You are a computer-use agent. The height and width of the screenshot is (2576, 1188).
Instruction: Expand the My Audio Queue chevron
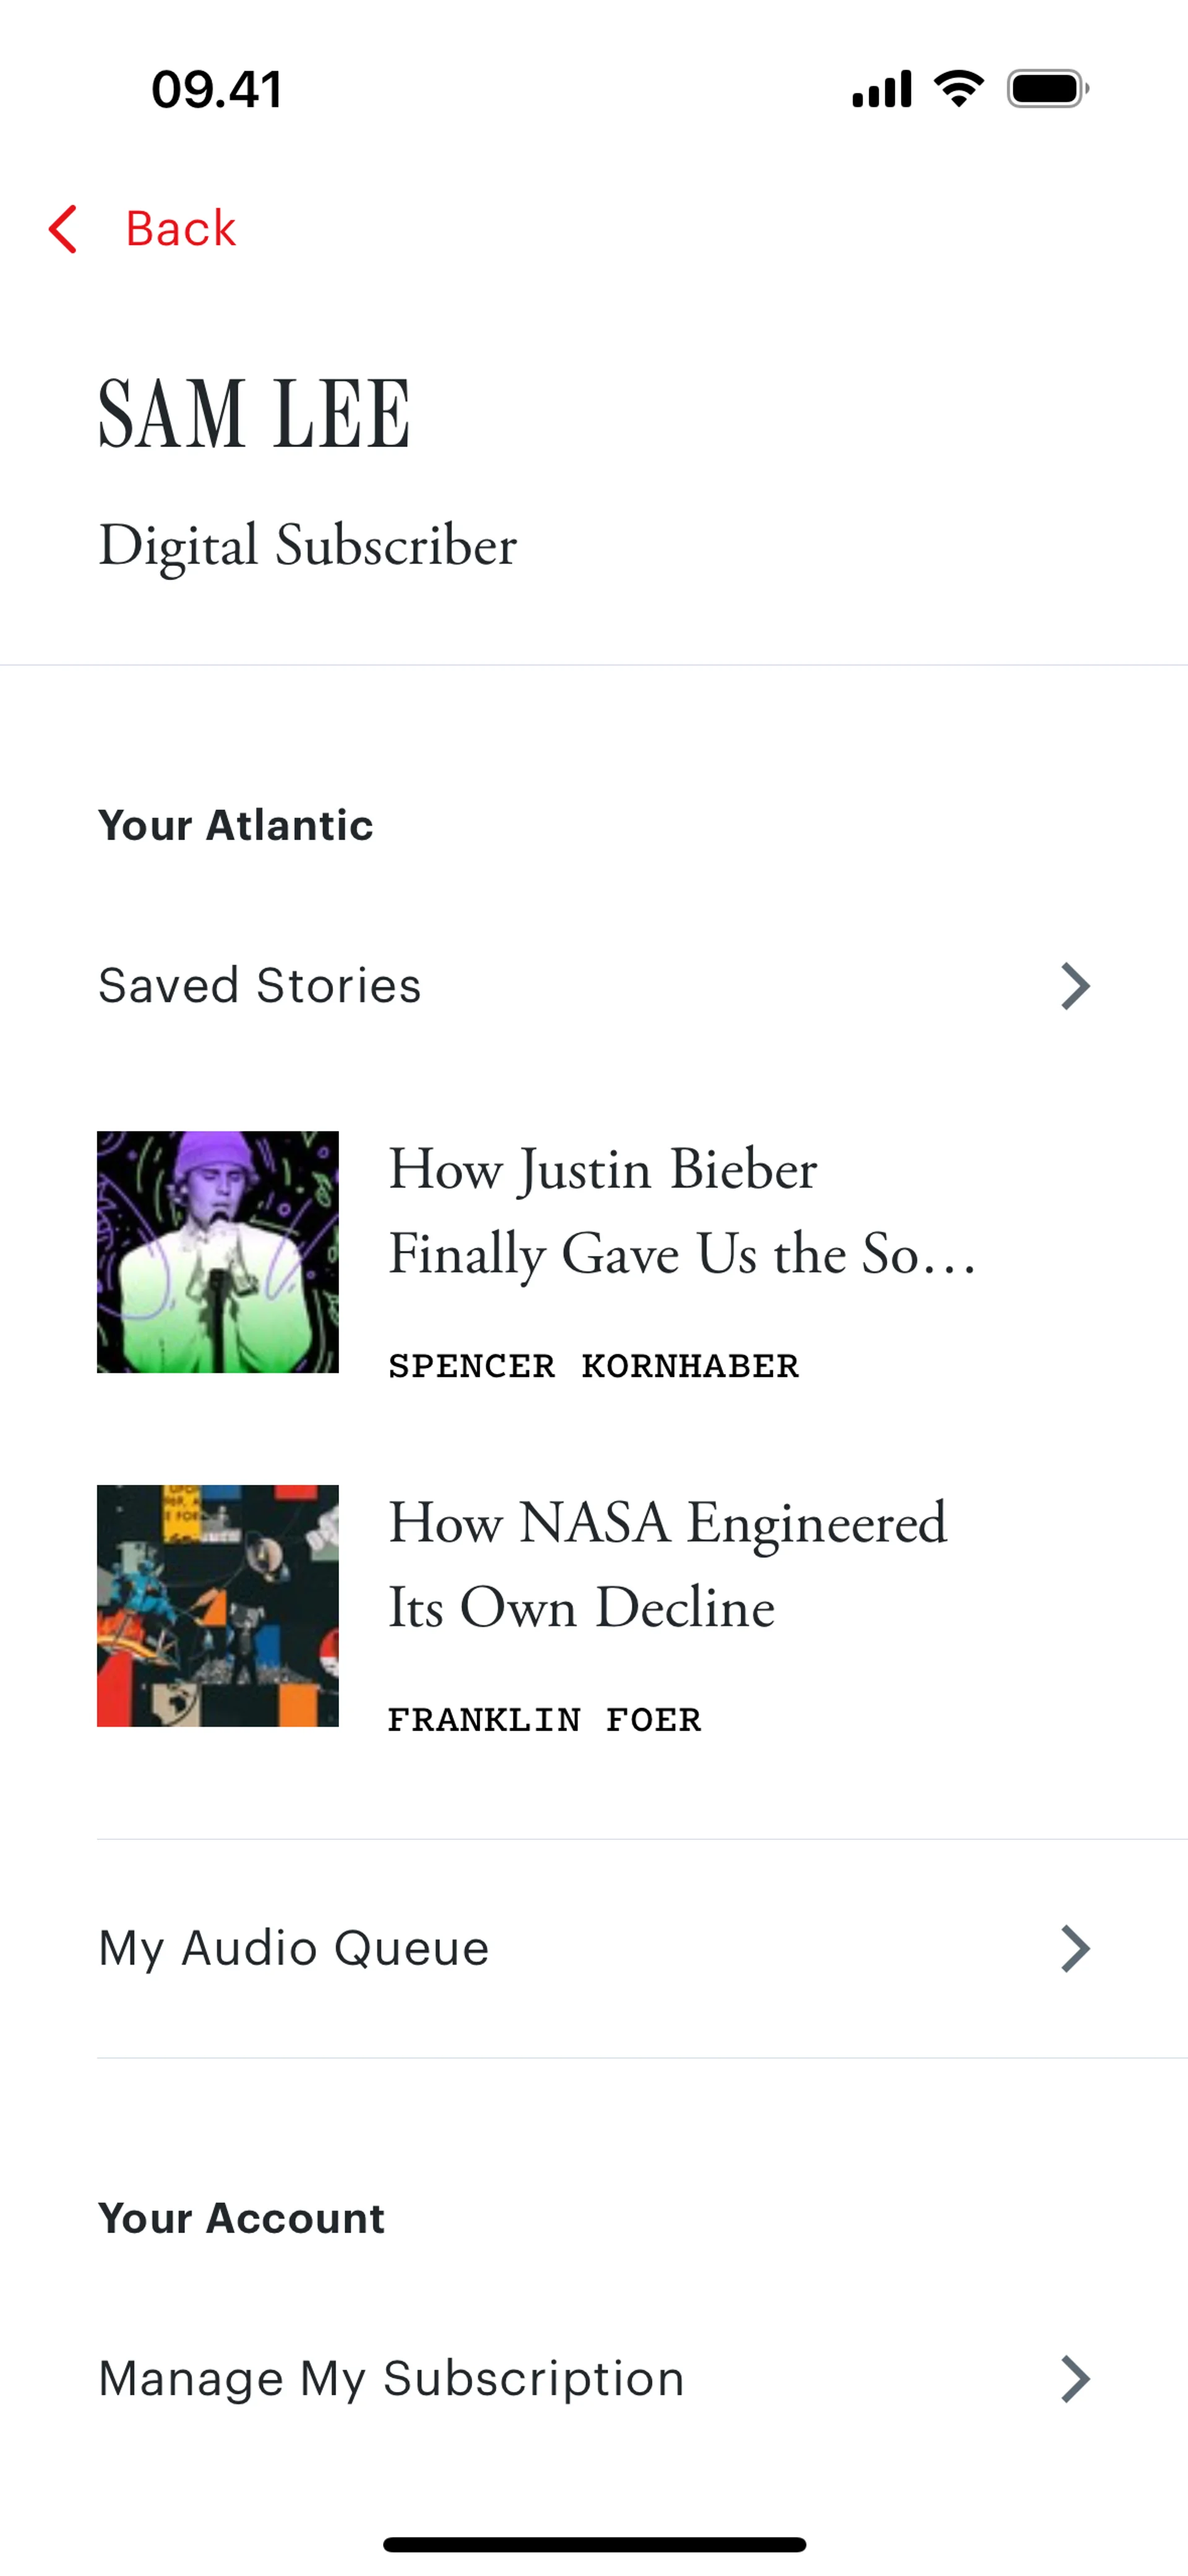click(1074, 1948)
